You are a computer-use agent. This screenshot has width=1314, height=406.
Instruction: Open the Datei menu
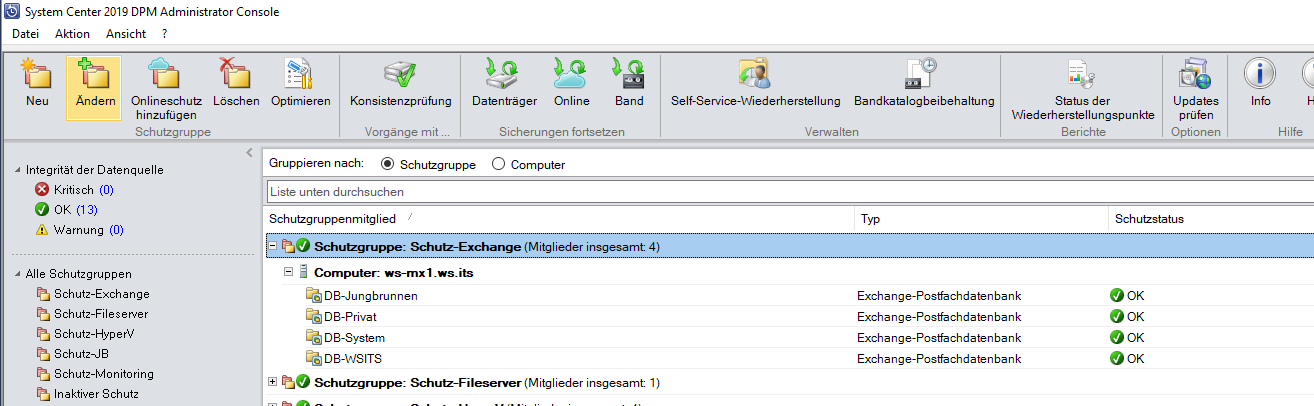[x=25, y=34]
